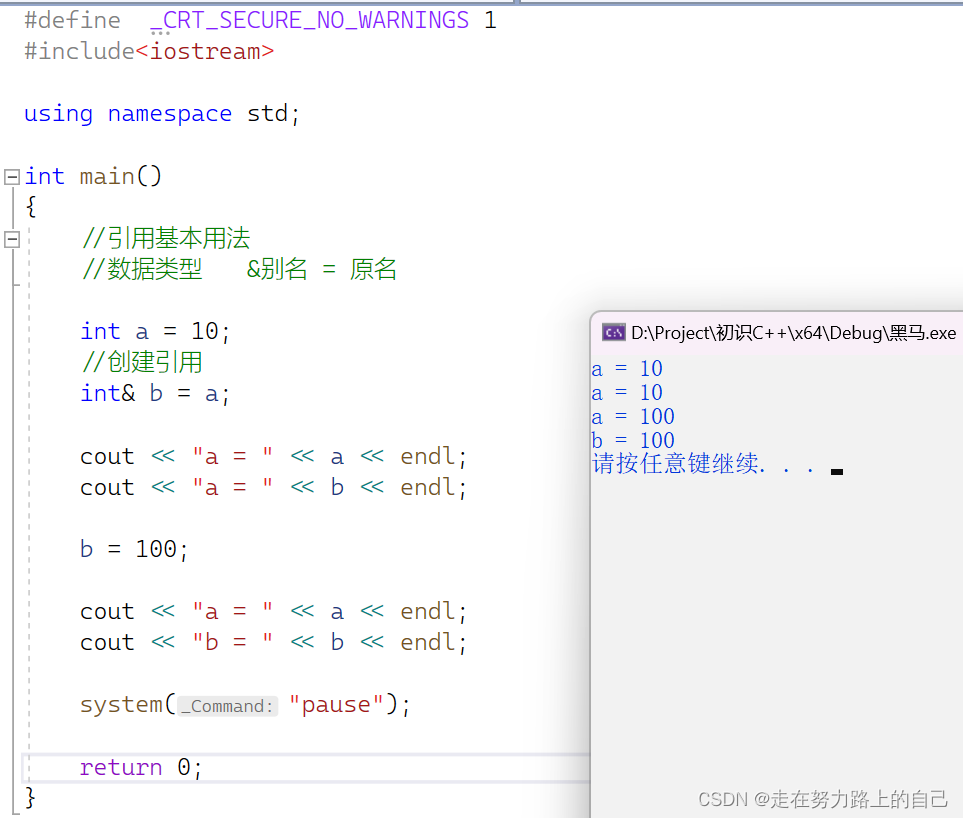
Task: Click the <iostream> include header
Action: 205,52
